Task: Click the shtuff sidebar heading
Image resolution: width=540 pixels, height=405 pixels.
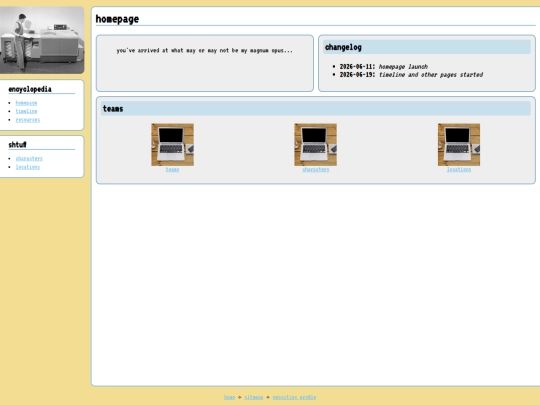Action: 17,145
